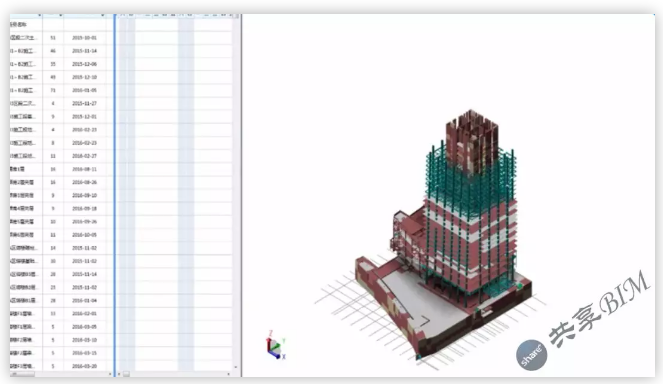The width and height of the screenshot is (663, 384).
Task: Select the cell dated 2016-03-10
Action: (85, 340)
